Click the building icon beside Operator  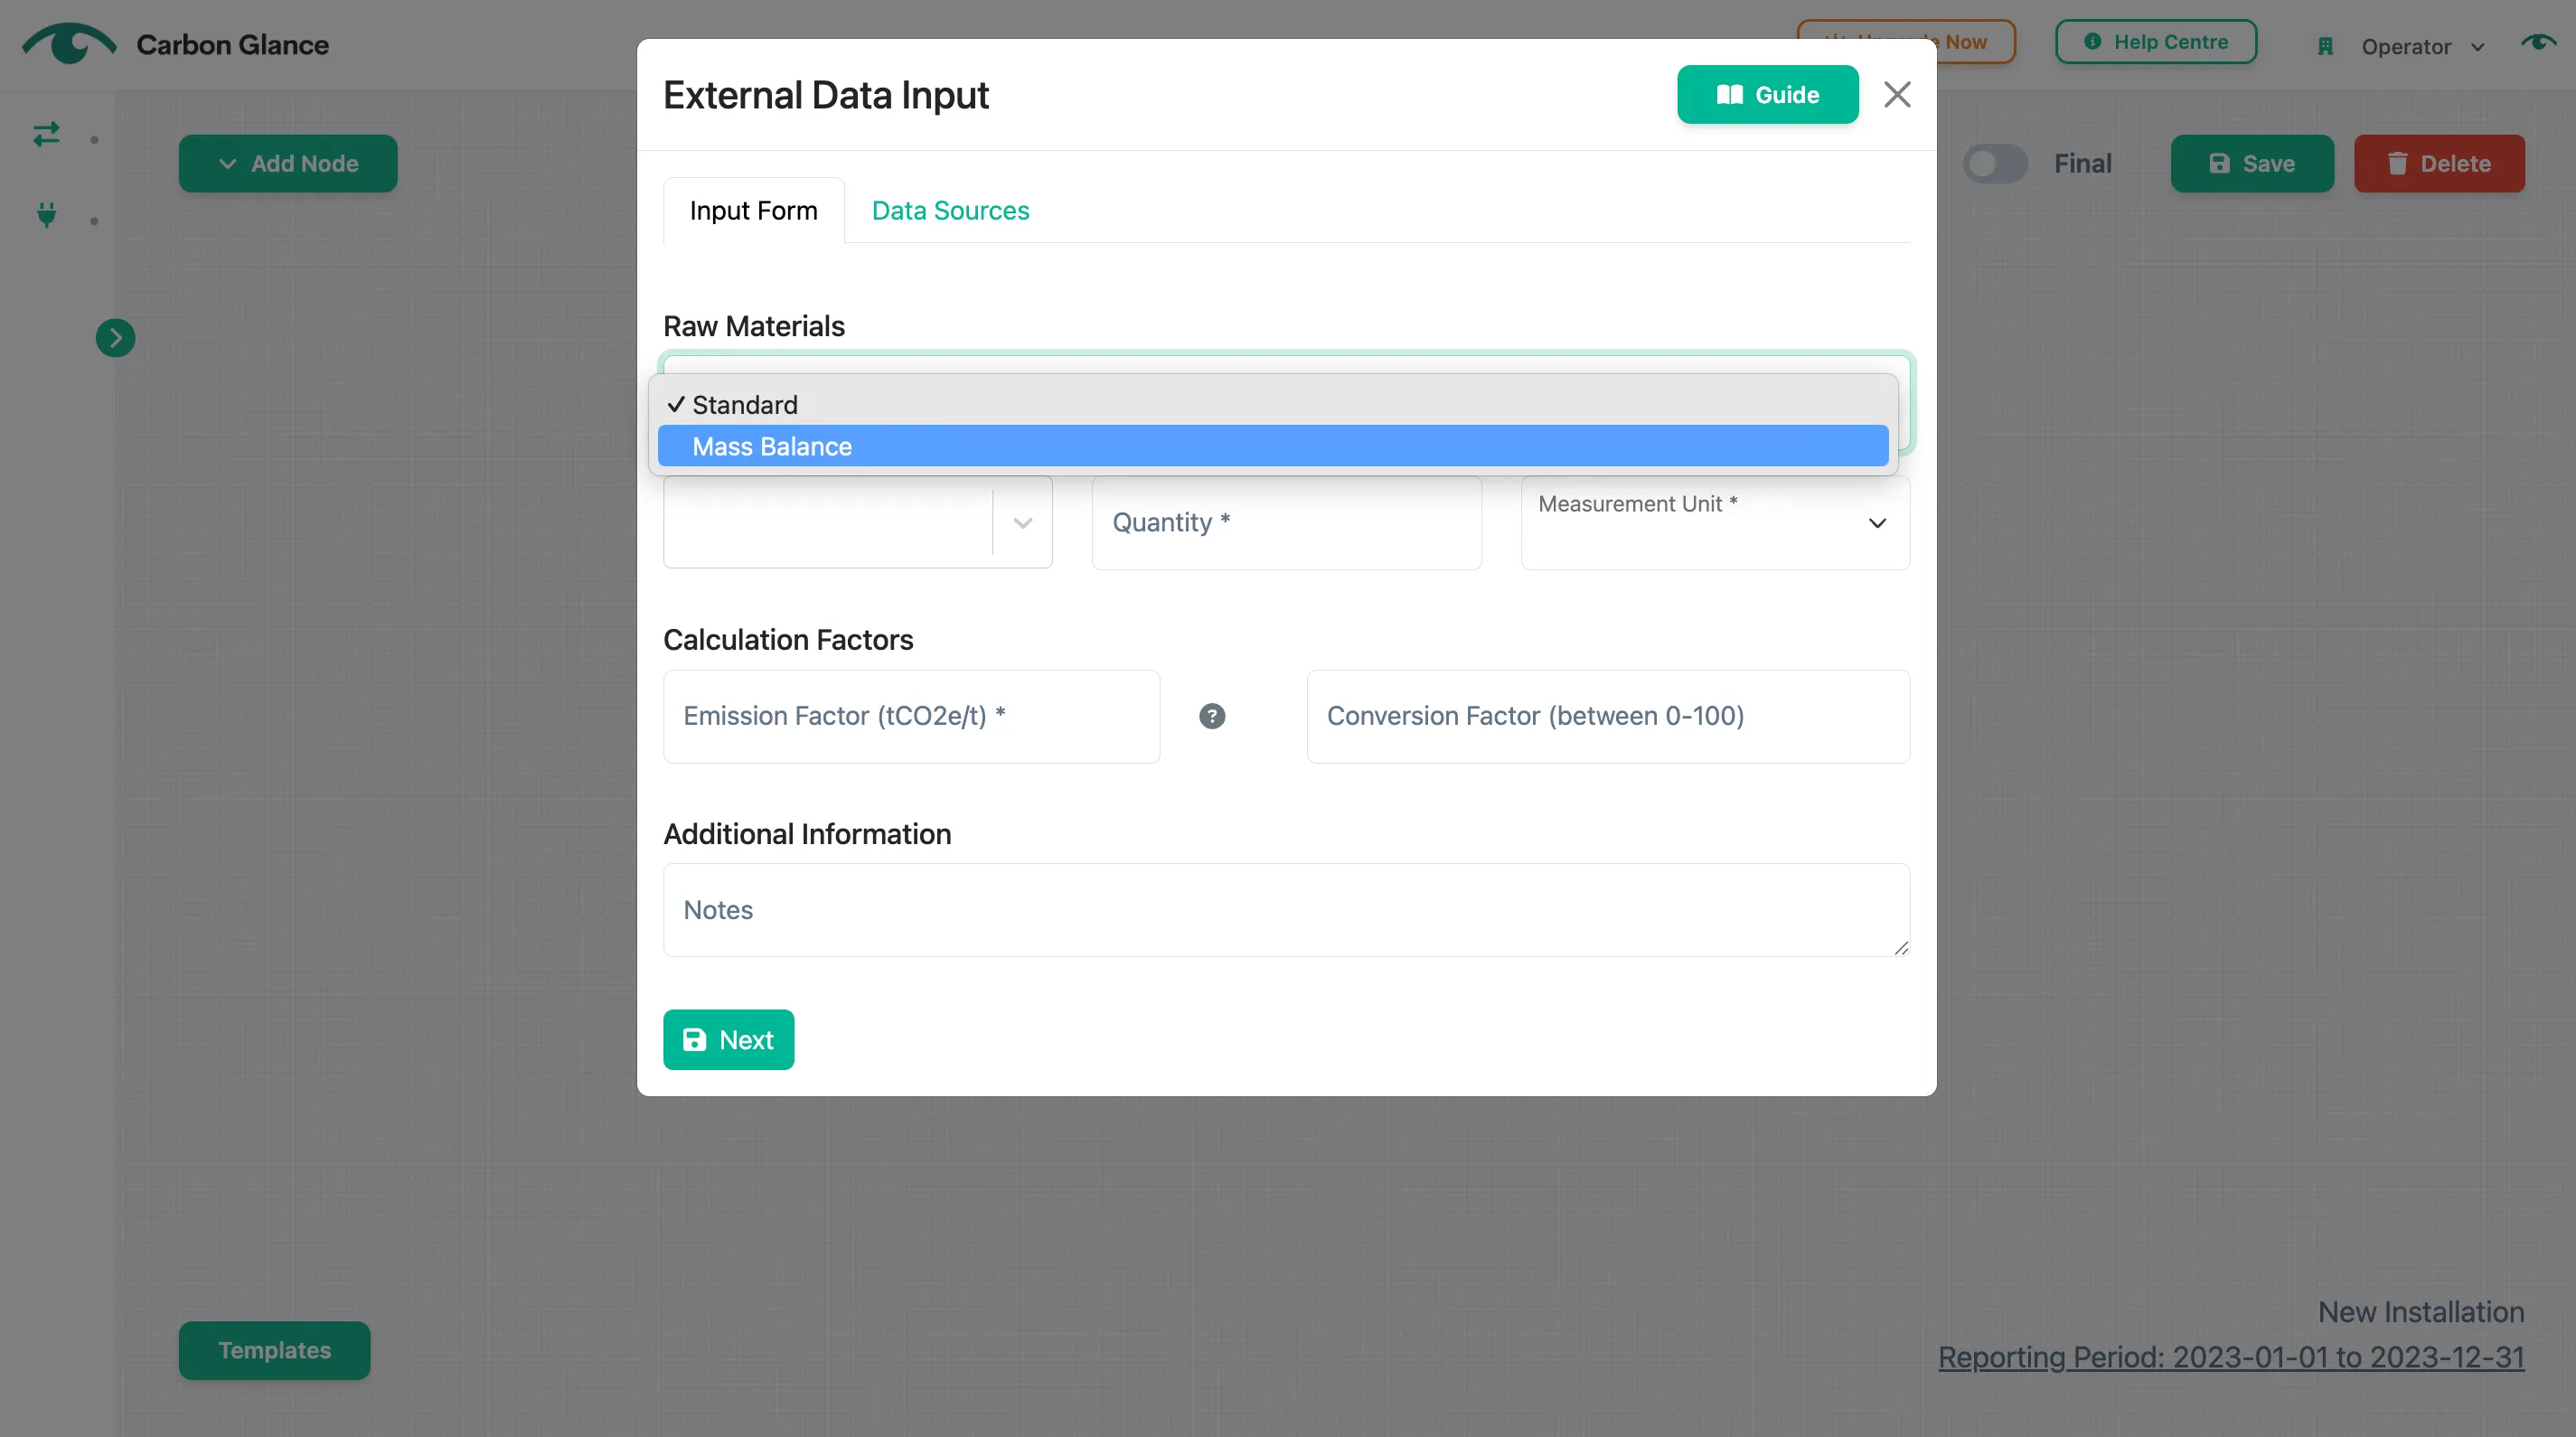point(2325,47)
